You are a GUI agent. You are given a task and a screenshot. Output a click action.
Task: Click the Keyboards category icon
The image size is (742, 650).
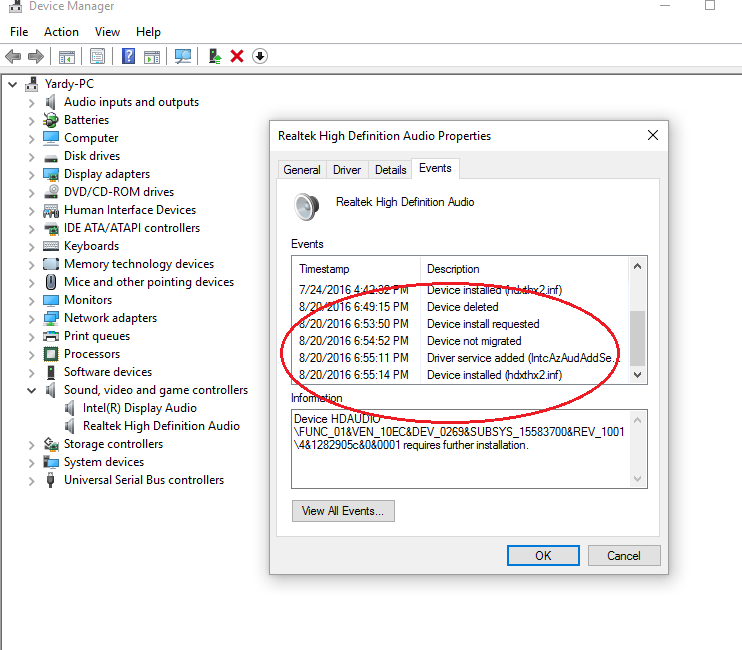point(51,246)
